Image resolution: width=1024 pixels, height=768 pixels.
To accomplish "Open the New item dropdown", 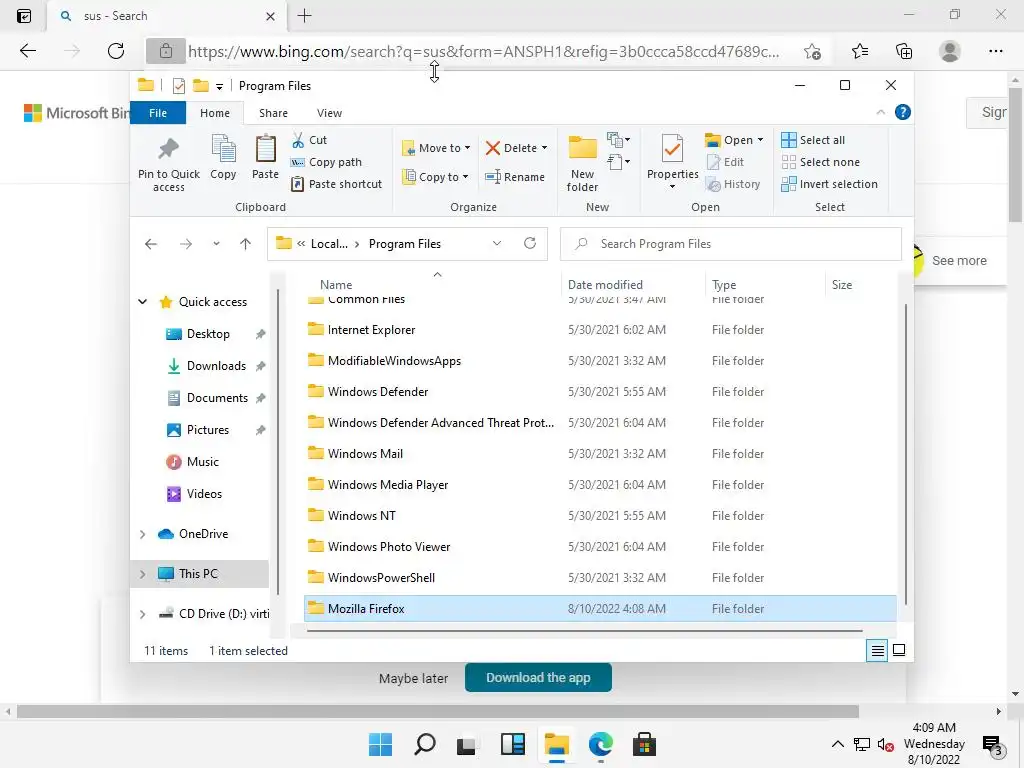I will click(x=618, y=139).
